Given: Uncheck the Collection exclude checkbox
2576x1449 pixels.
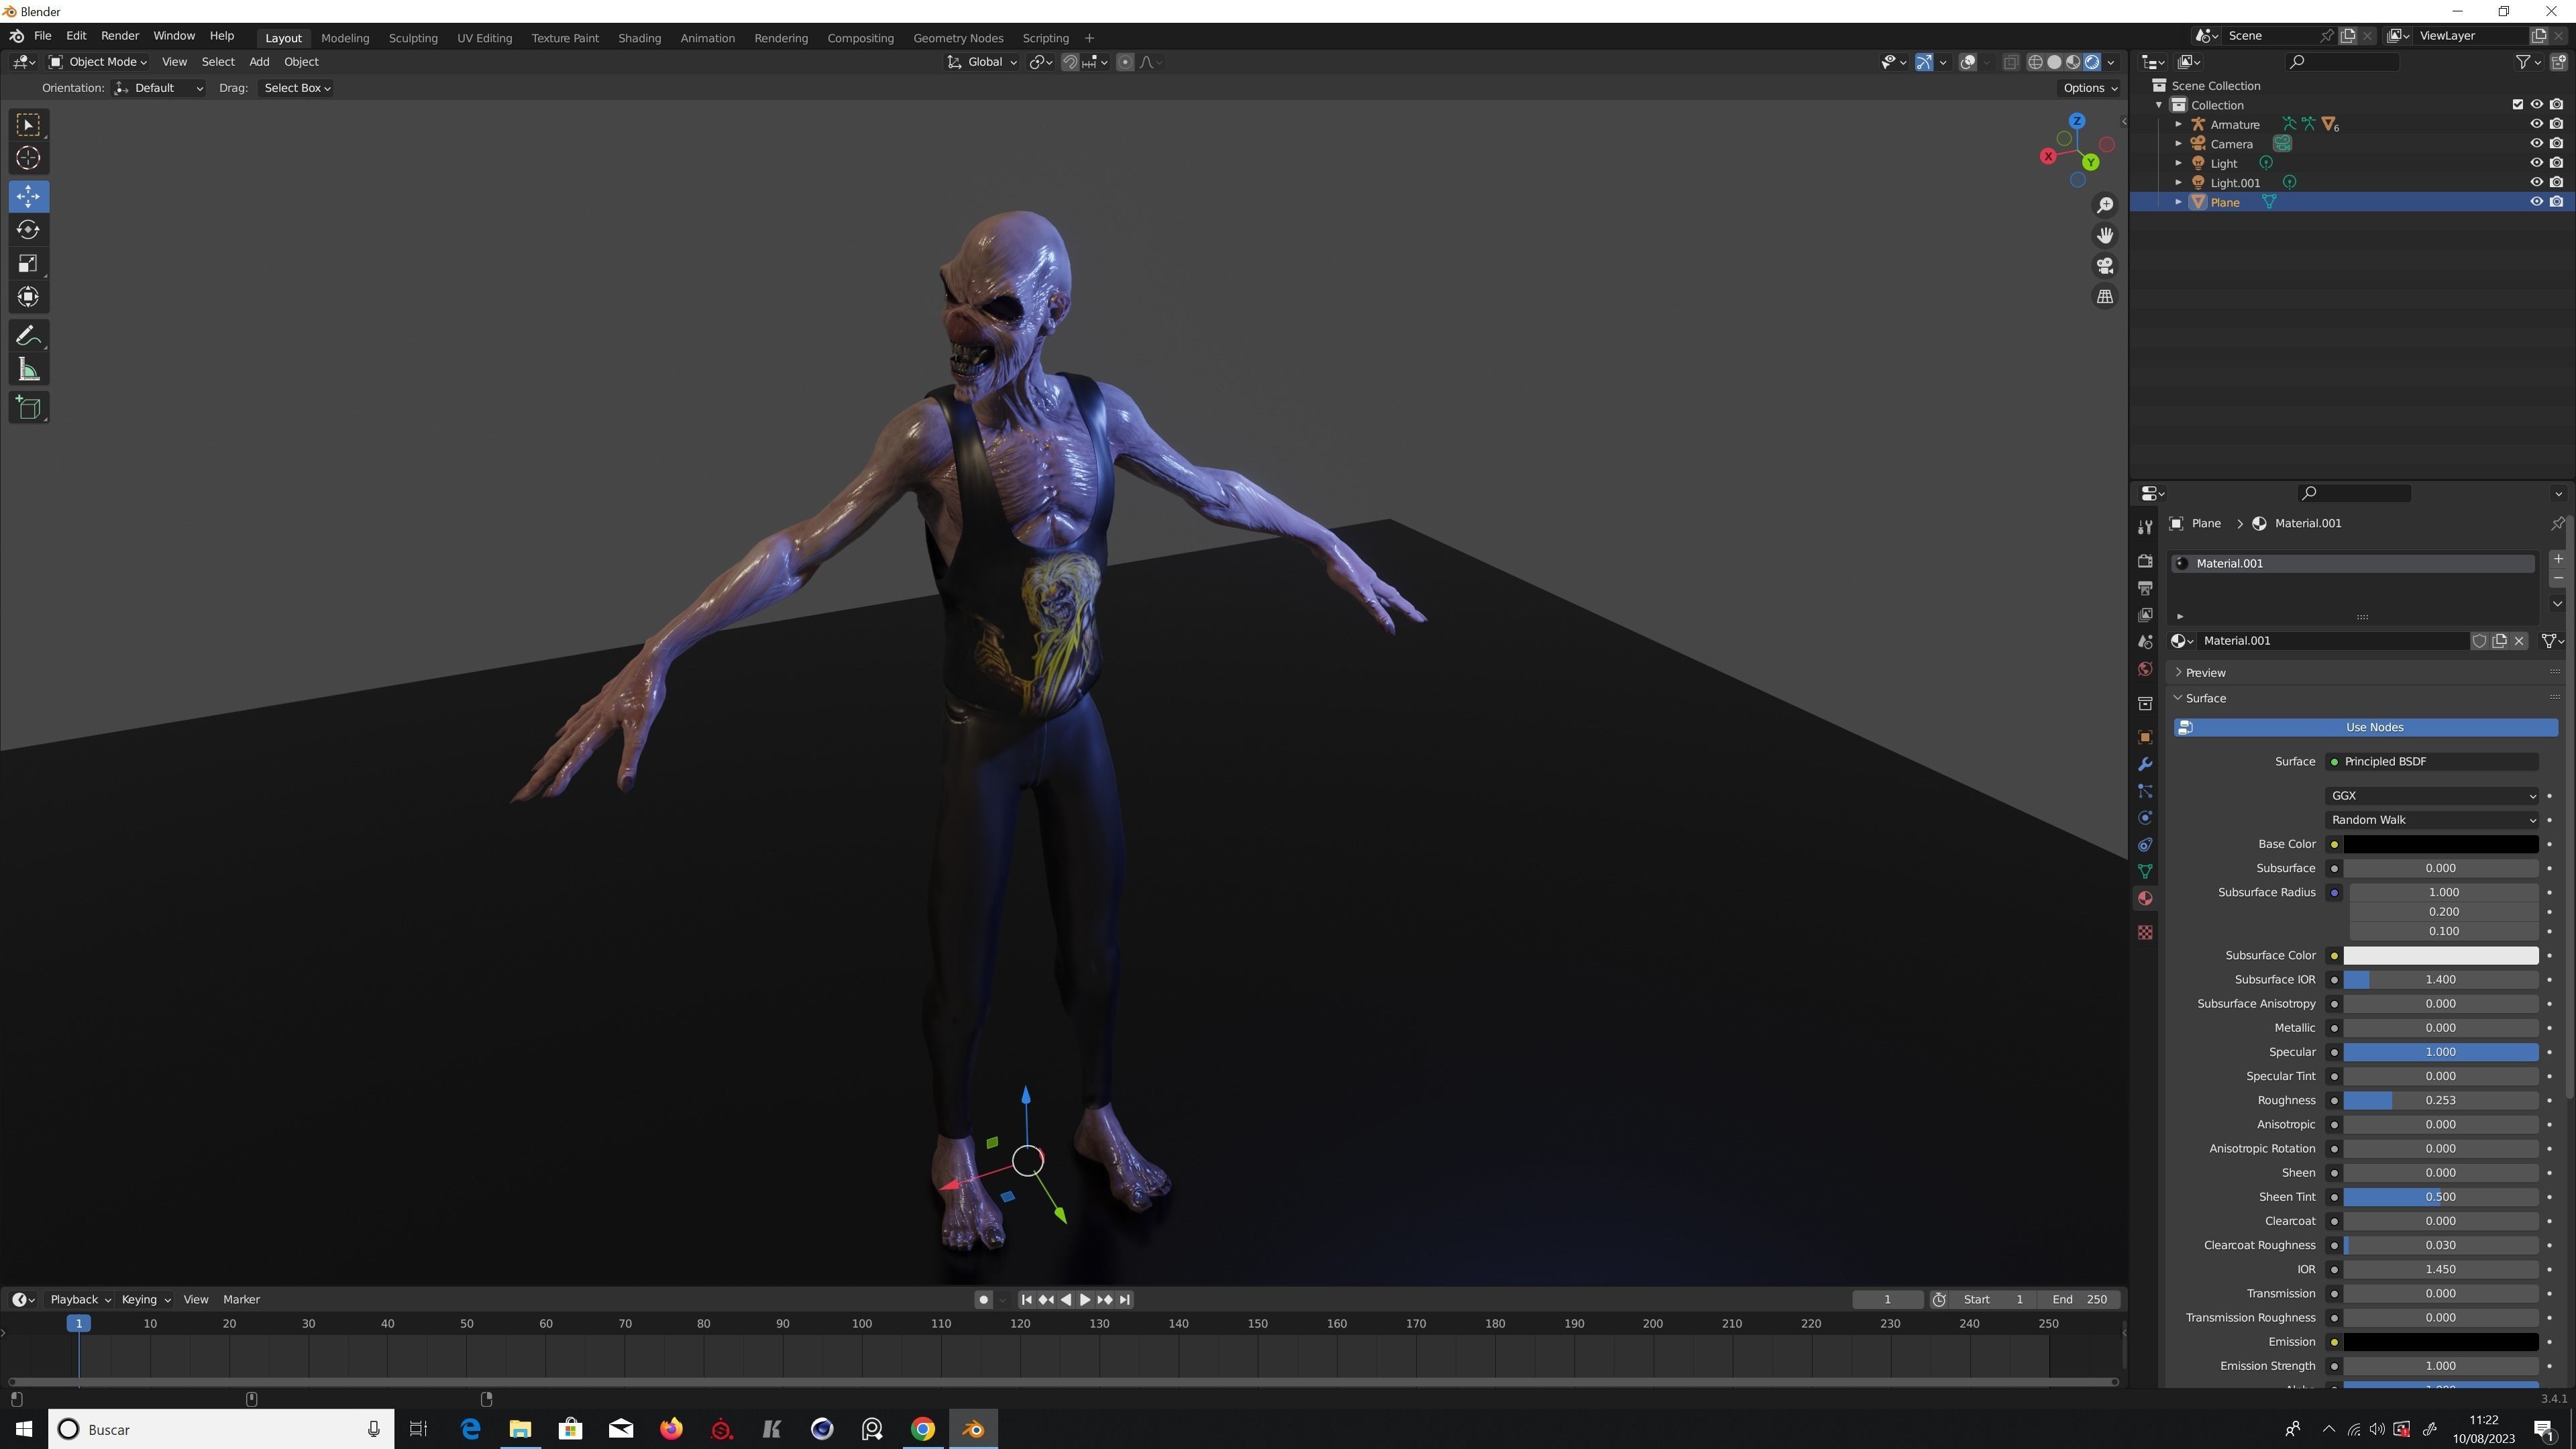Looking at the screenshot, I should point(2518,105).
